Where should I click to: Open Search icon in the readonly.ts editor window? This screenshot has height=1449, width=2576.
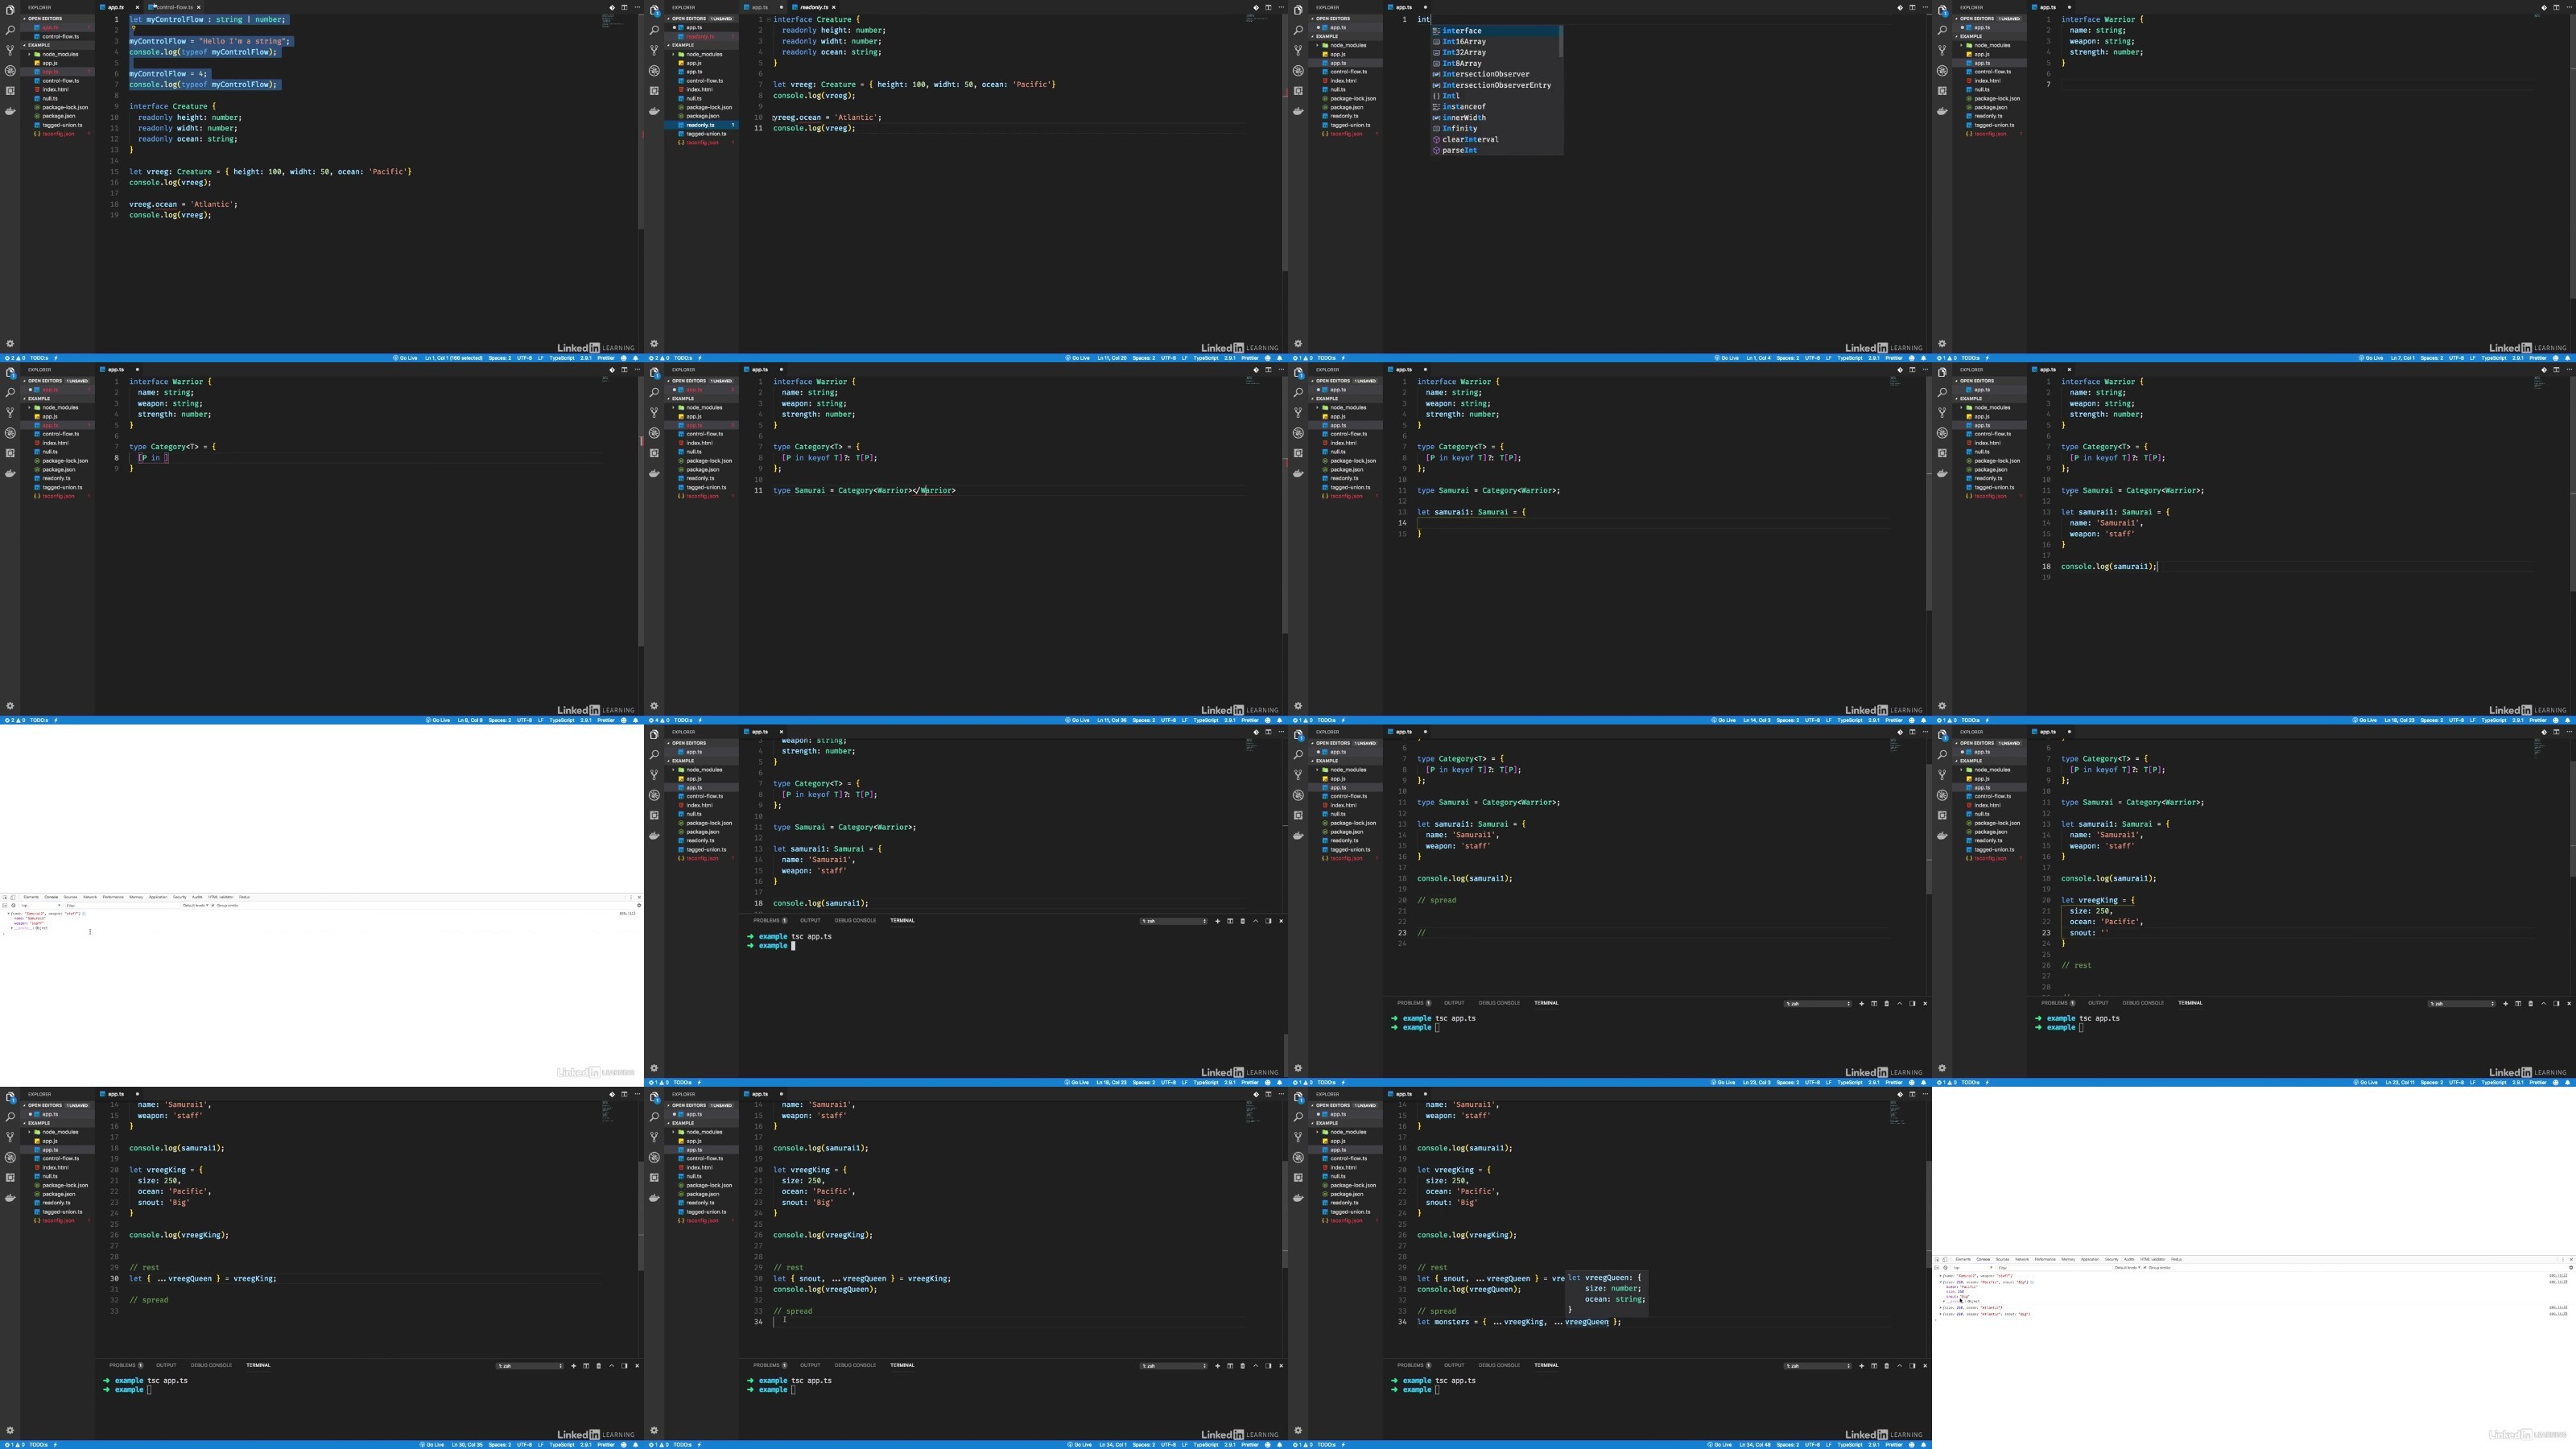pos(654,30)
